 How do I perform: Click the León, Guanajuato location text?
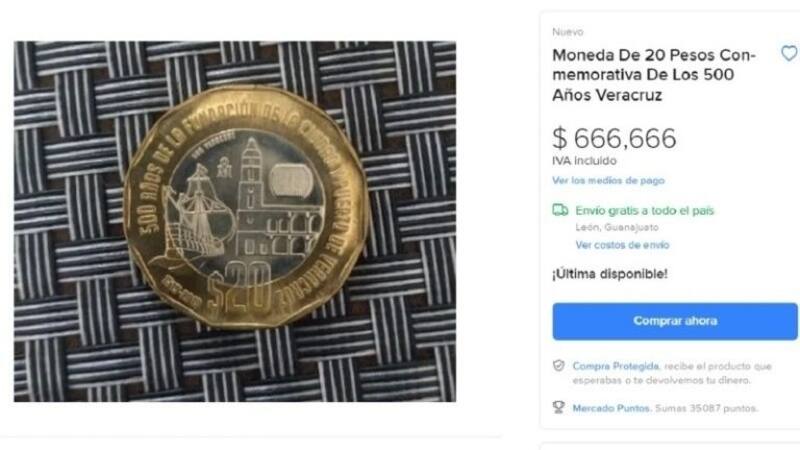[617, 228]
